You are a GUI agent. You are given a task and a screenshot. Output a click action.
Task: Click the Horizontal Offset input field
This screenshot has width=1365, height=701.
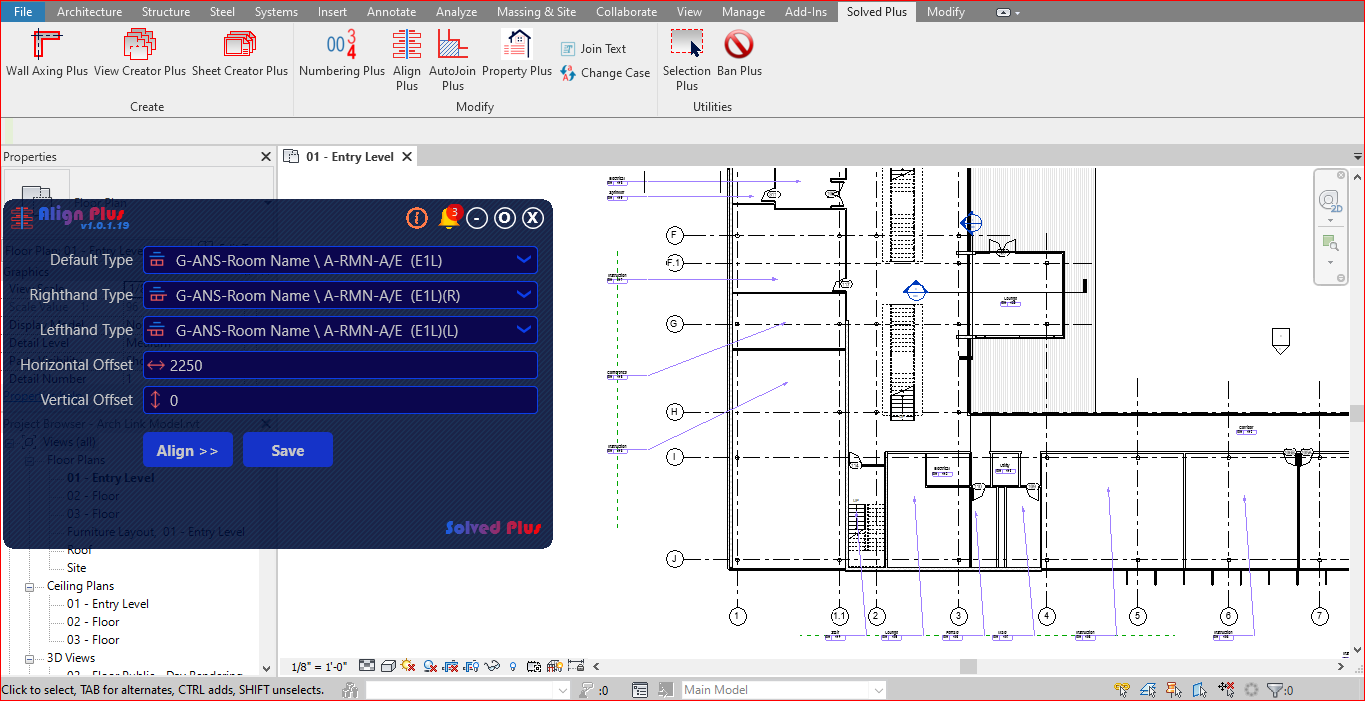coord(350,365)
